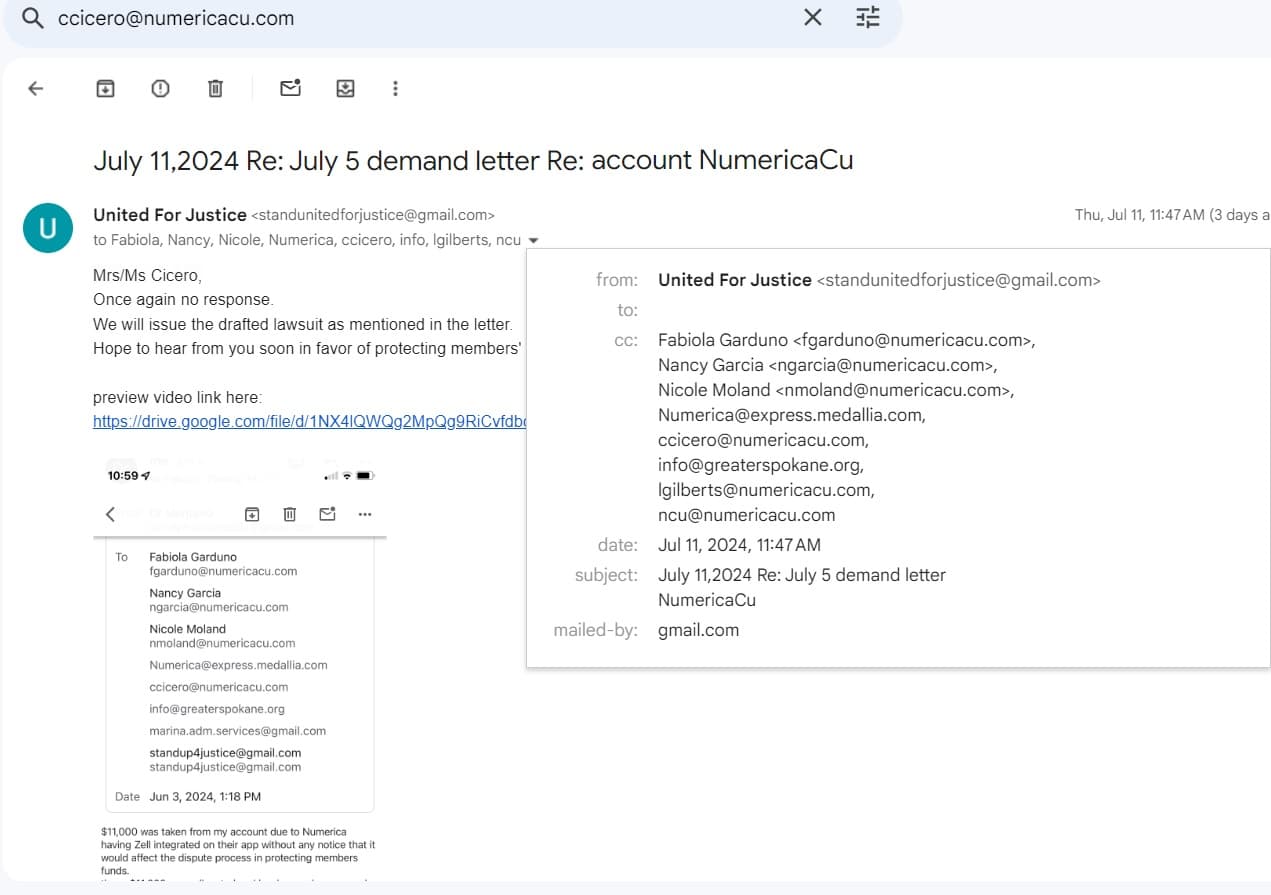This screenshot has height=895, width=1271.
Task: Click the 'Once again no response.' line
Action: click(x=183, y=299)
